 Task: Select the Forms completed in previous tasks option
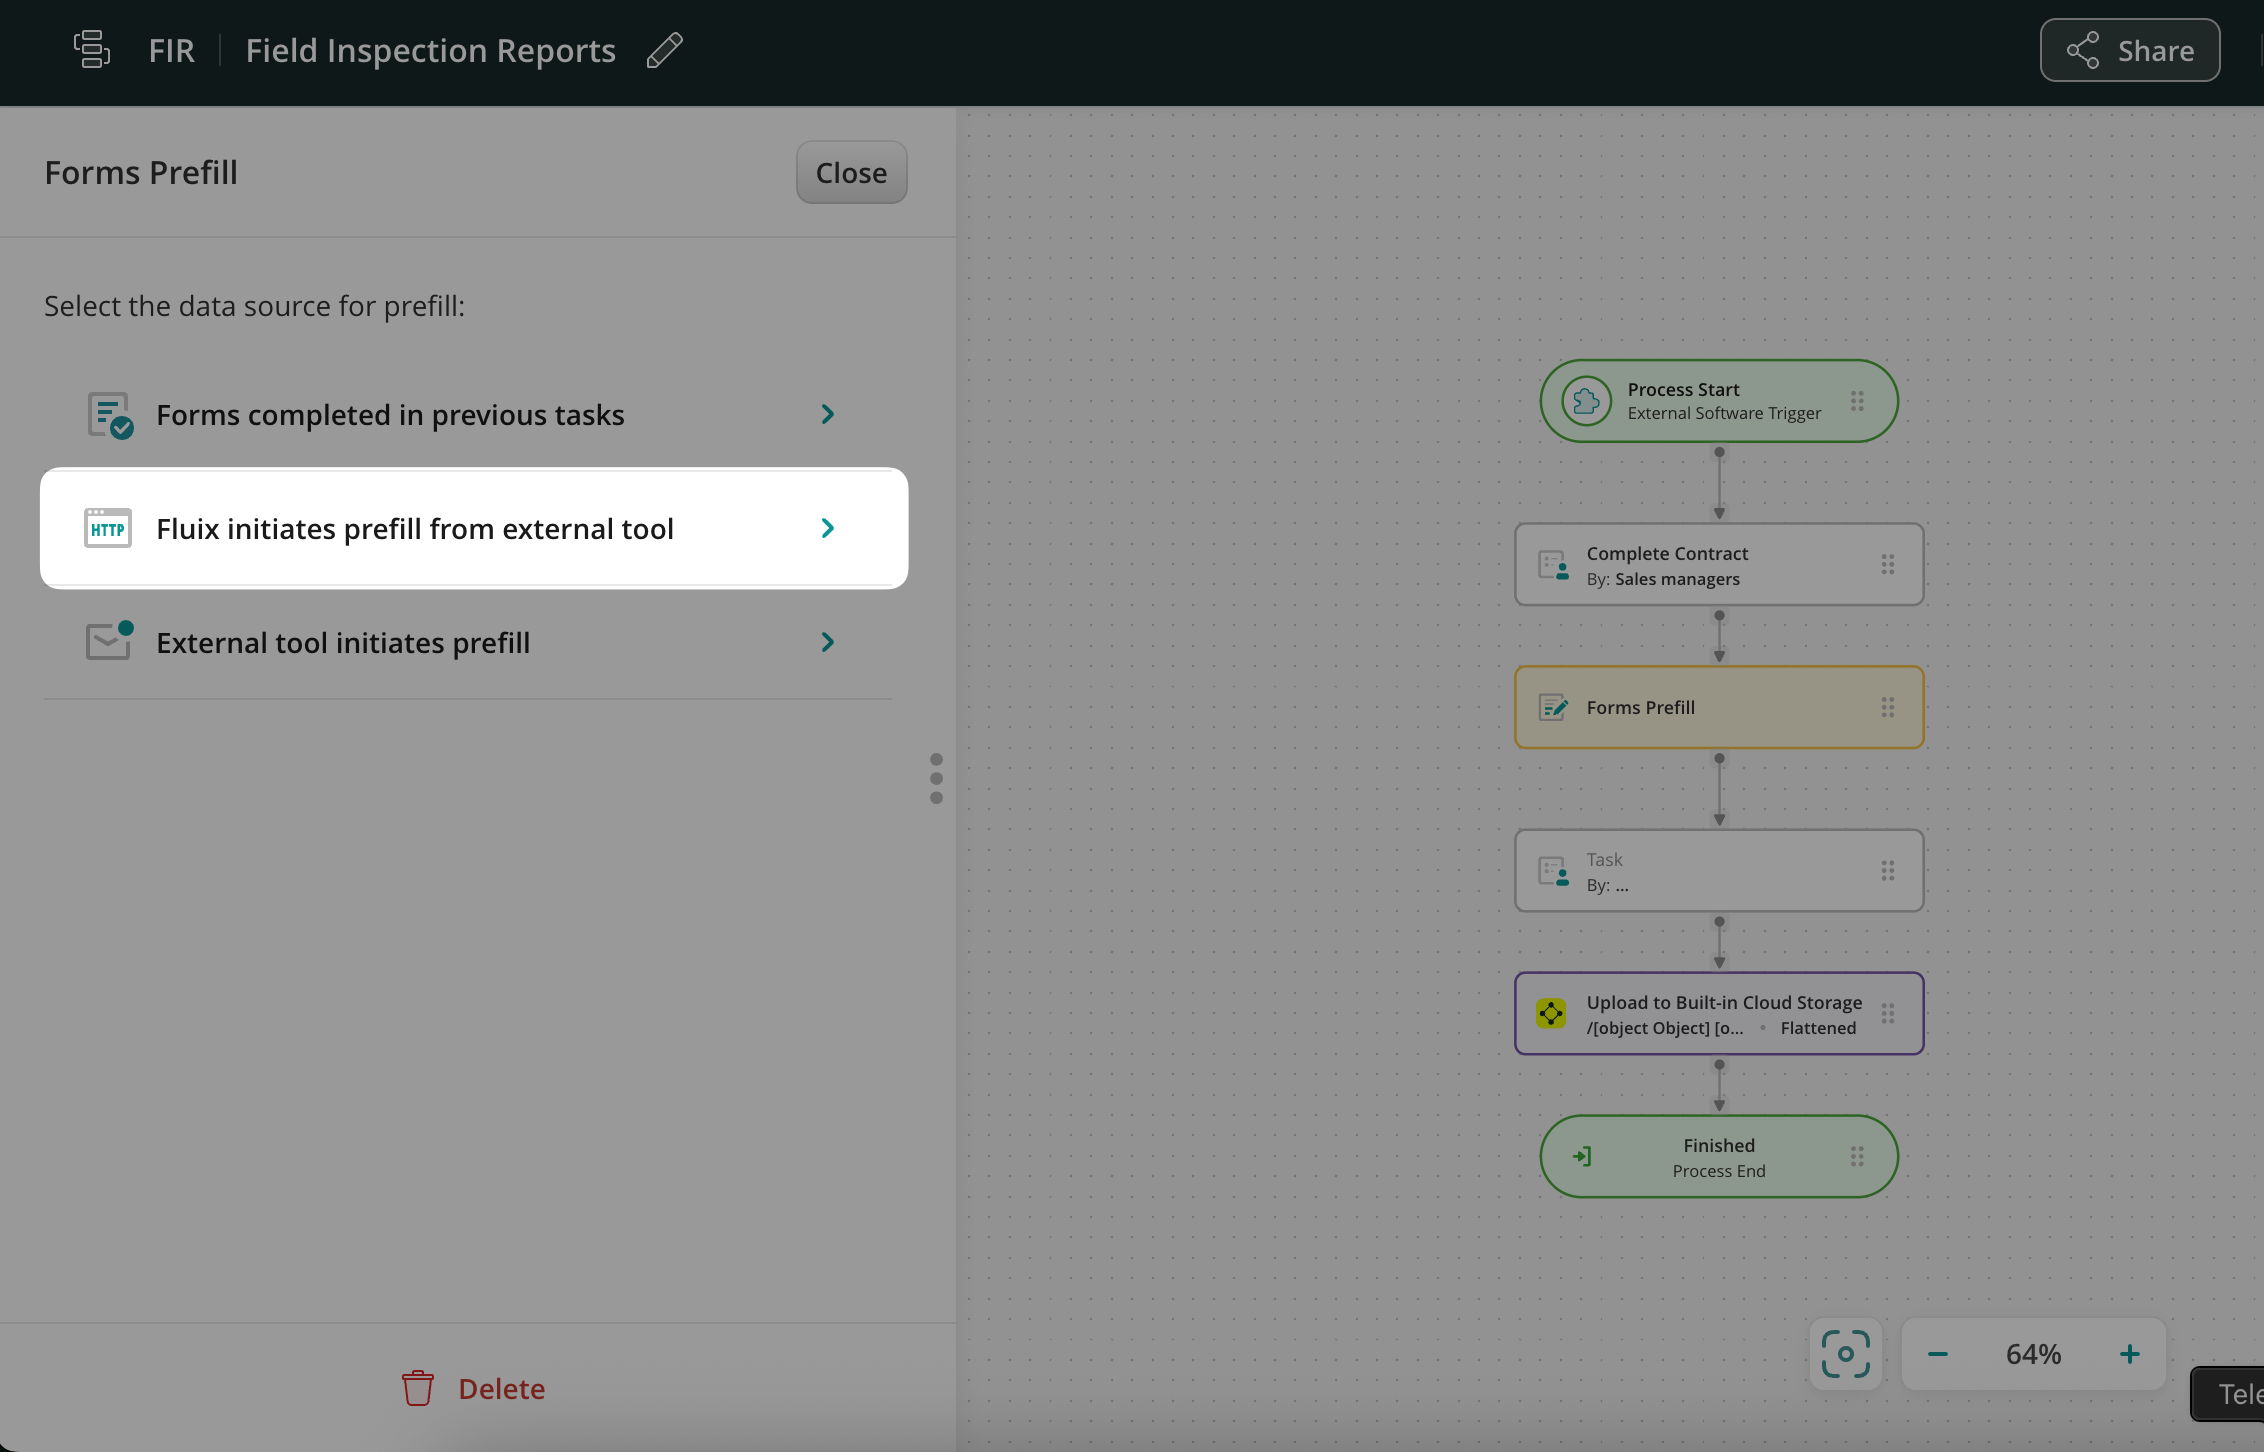pos(390,414)
